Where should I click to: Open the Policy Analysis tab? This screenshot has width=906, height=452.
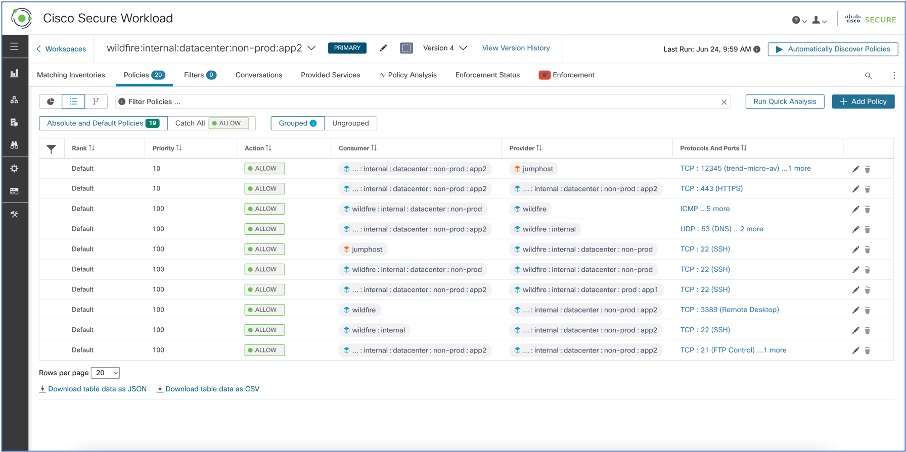[x=408, y=75]
